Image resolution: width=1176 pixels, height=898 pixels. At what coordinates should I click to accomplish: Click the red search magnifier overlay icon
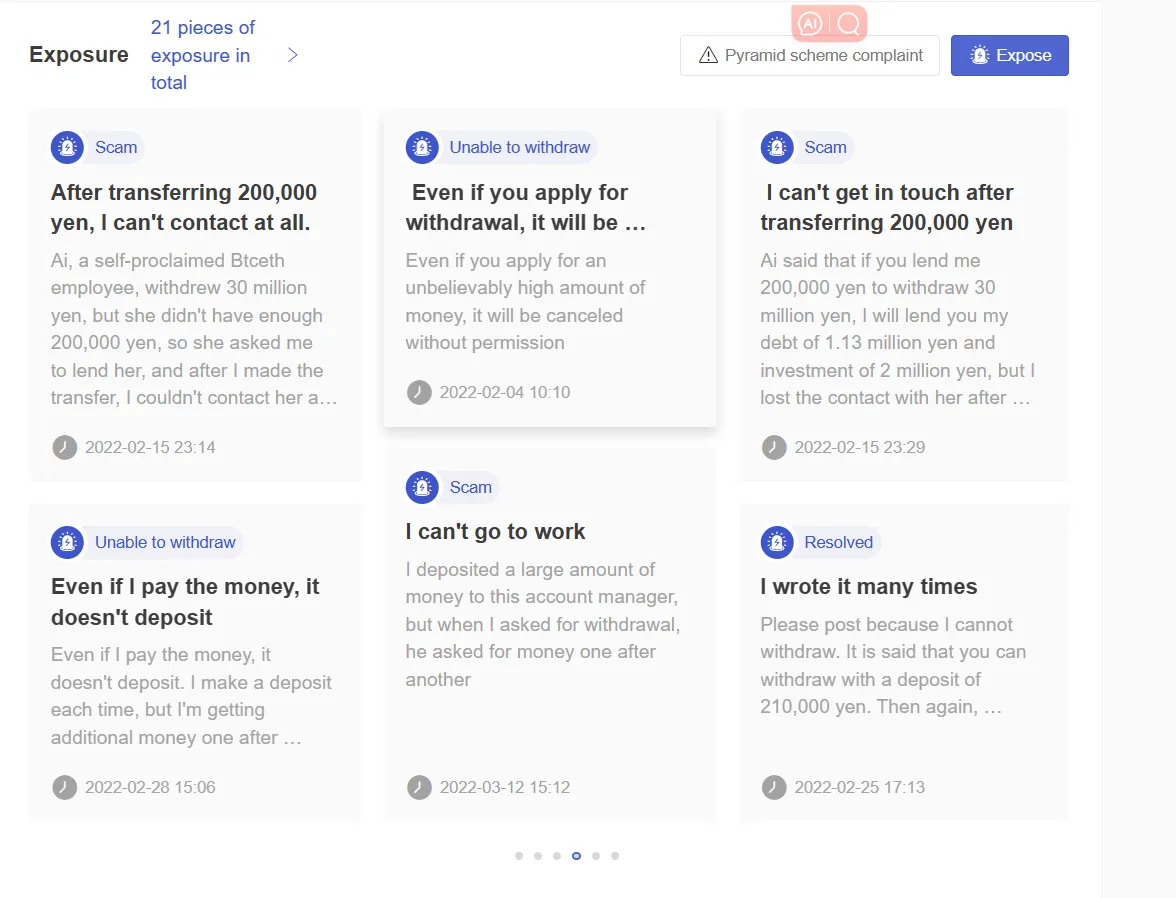pos(849,24)
